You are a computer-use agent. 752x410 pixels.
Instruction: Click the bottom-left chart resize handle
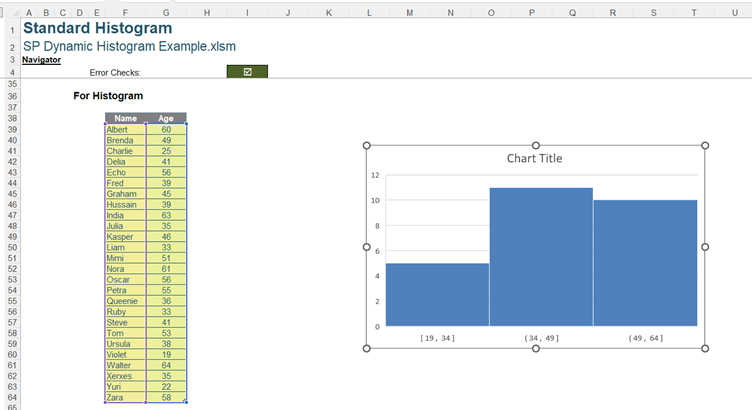367,348
